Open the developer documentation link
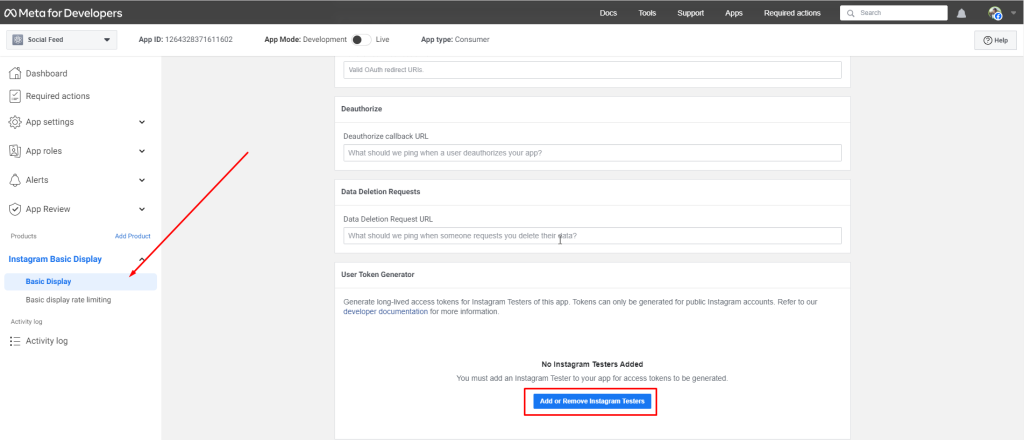Image resolution: width=1024 pixels, height=440 pixels. pyautogui.click(x=385, y=311)
